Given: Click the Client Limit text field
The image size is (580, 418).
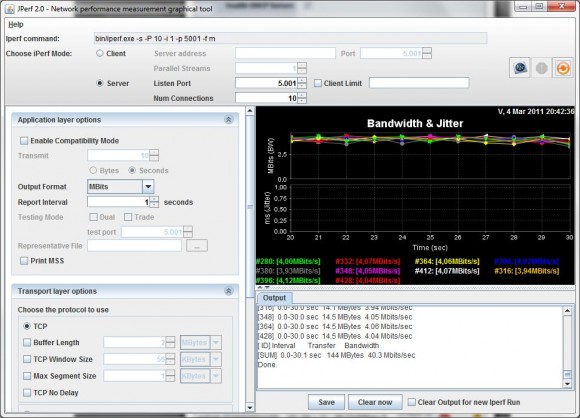Looking at the screenshot, I should pos(419,83).
